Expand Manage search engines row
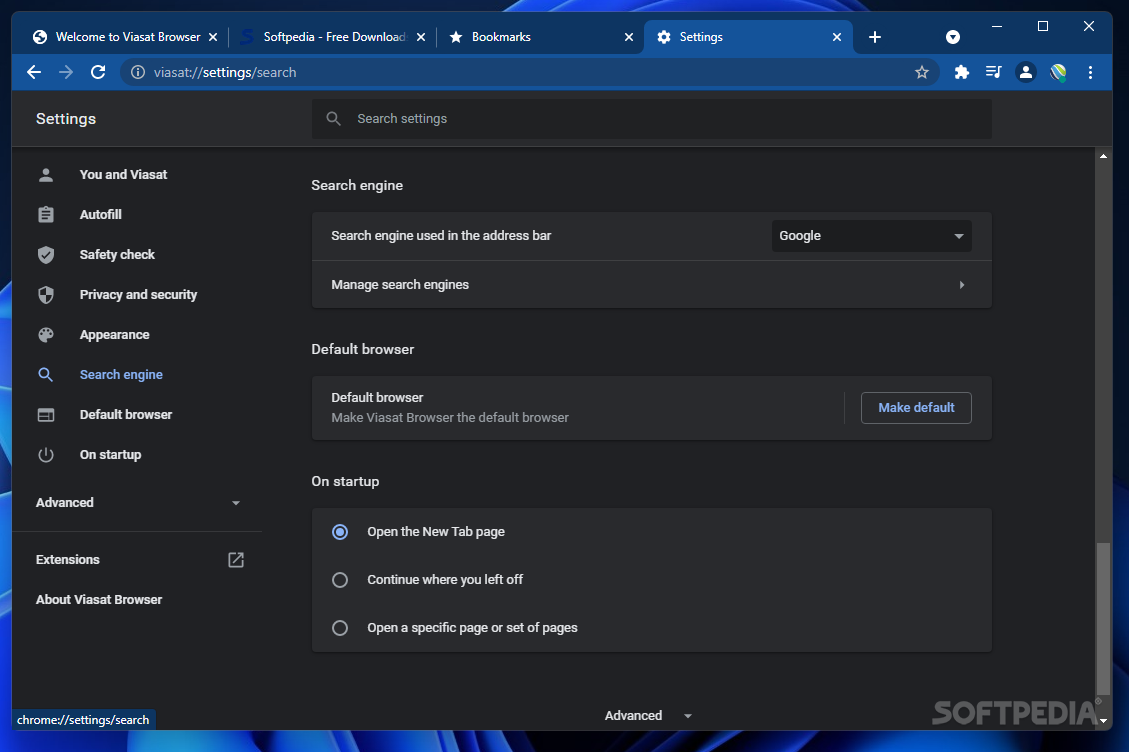The height and width of the screenshot is (752, 1129). tap(652, 285)
